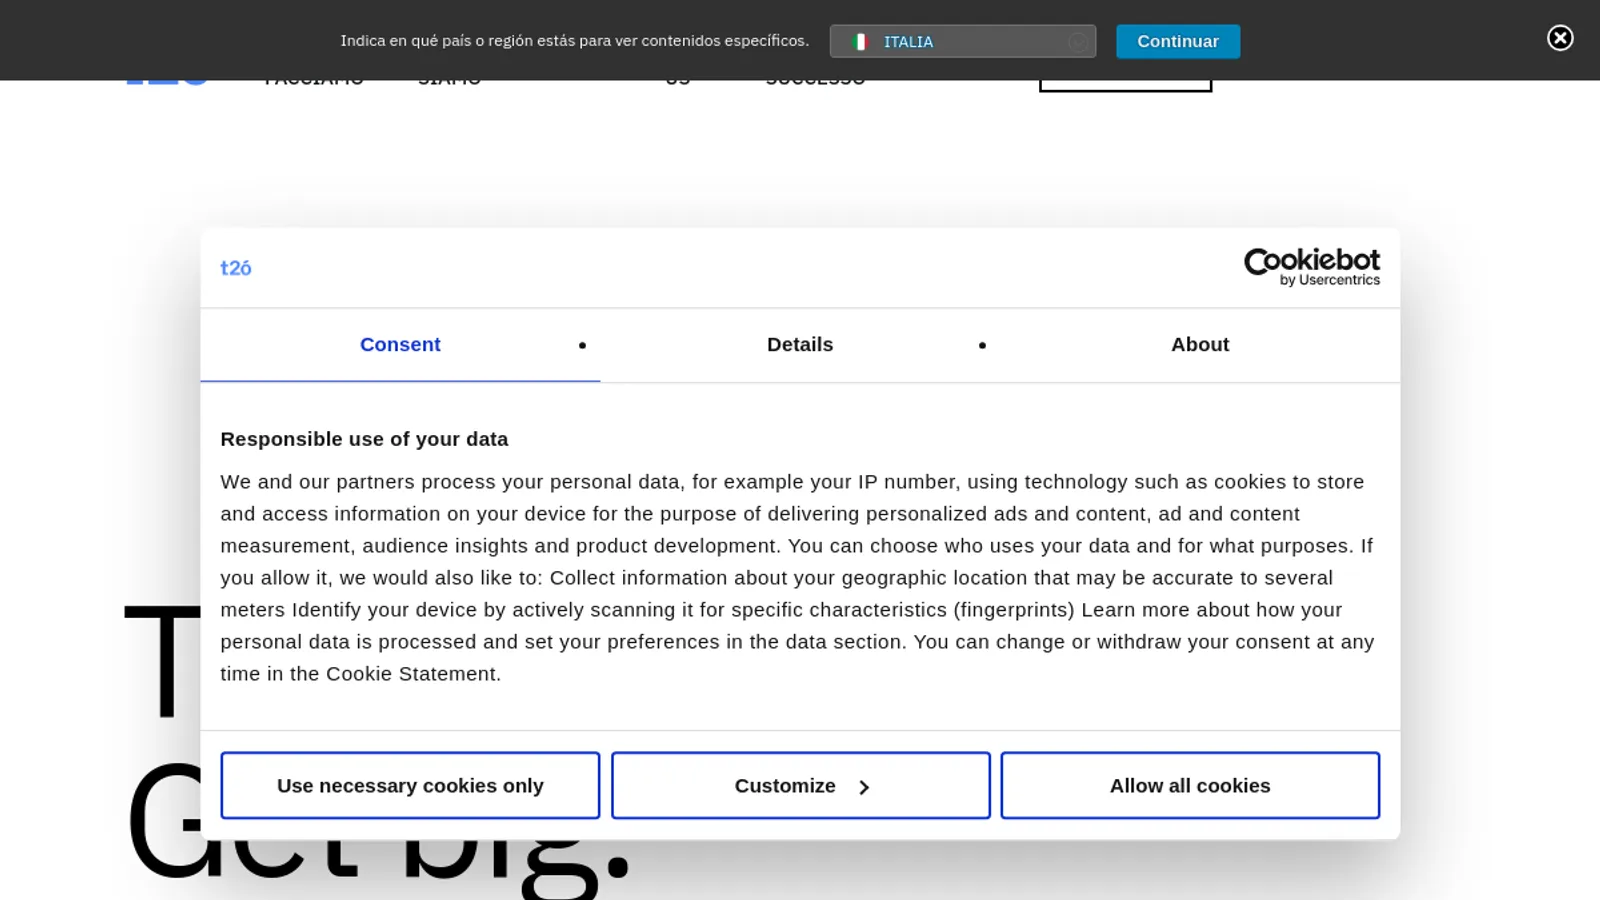The width and height of the screenshot is (1600, 900).
Task: Click the Cookiebot by Usercentrics logo
Action: 1312,267
